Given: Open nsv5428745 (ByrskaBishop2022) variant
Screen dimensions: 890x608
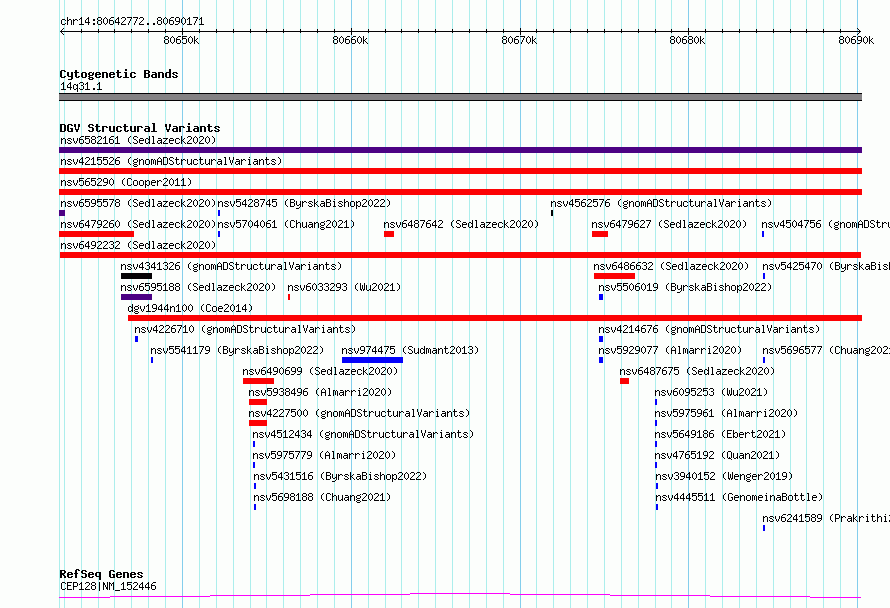Looking at the screenshot, I should pyautogui.click(x=304, y=203).
